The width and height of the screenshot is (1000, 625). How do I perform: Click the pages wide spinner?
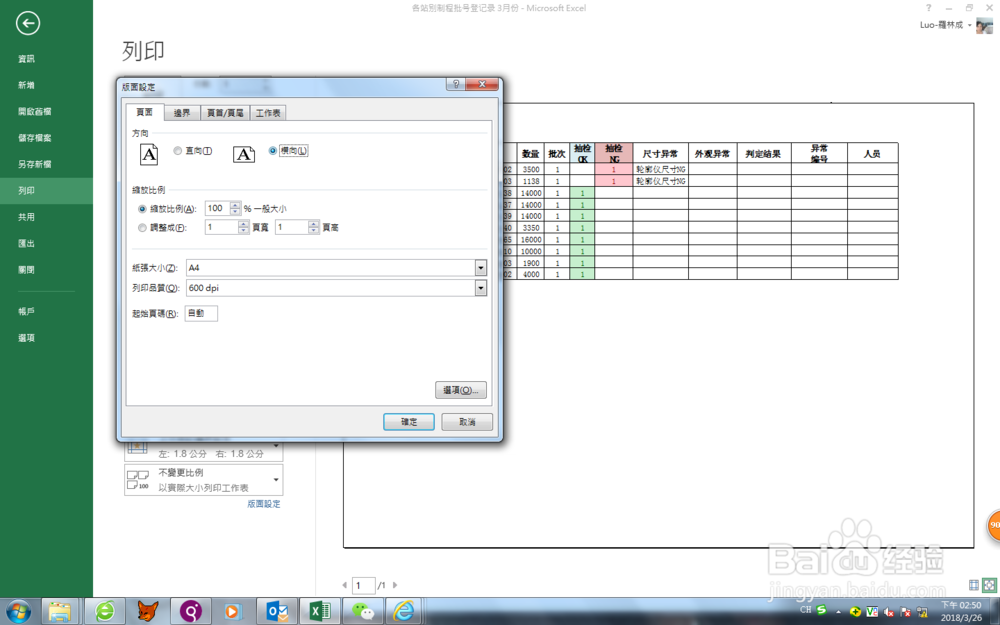tap(244, 227)
